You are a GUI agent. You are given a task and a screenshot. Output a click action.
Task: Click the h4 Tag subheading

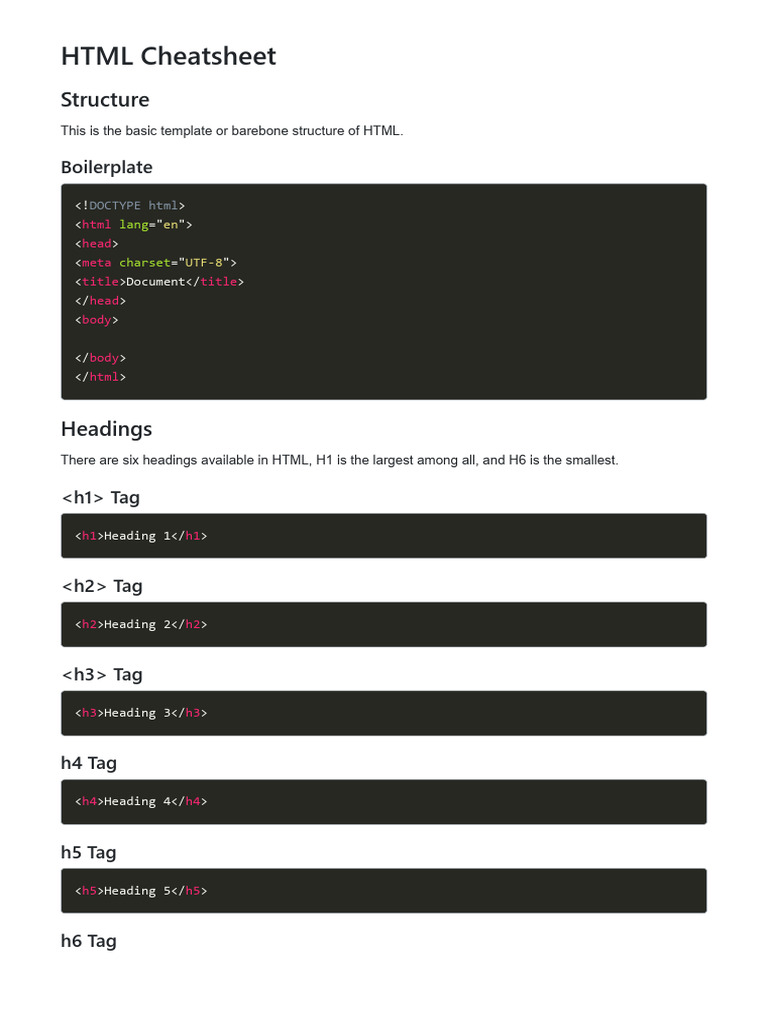click(89, 763)
